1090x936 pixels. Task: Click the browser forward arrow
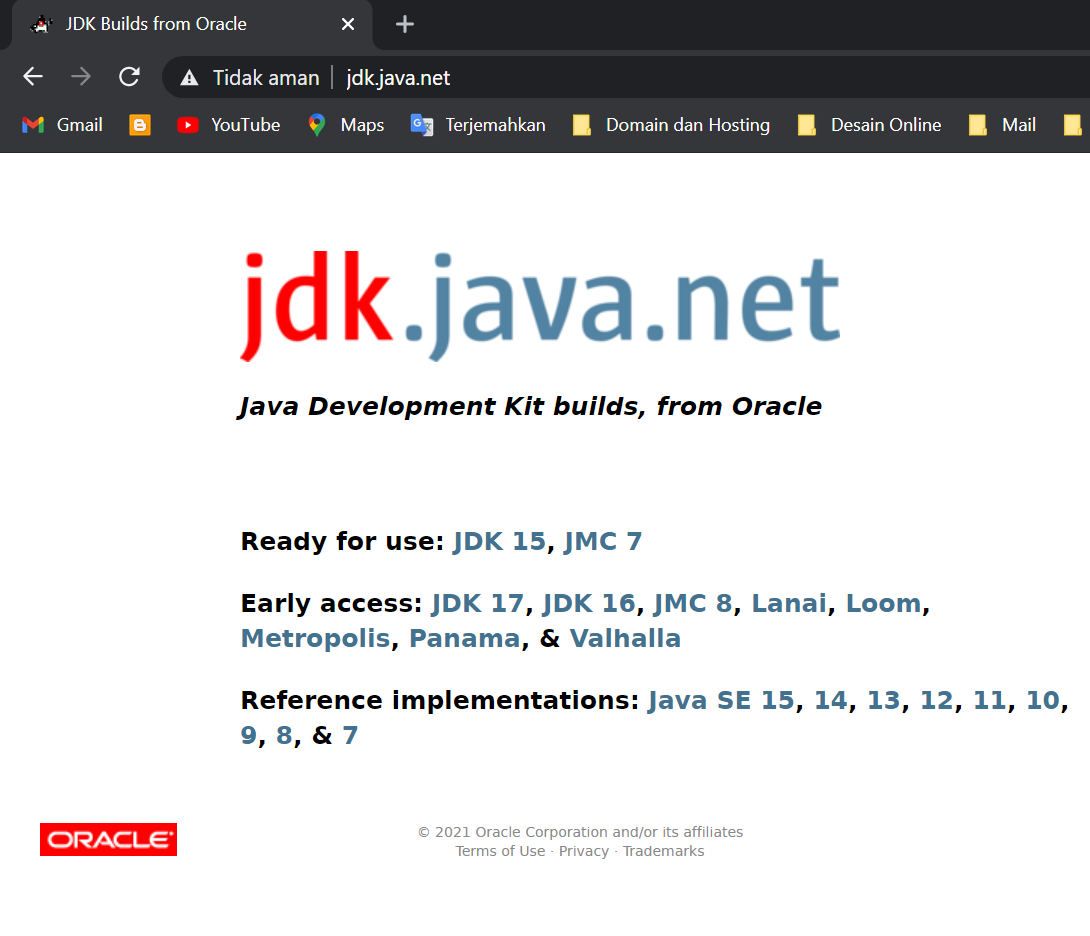(81, 76)
